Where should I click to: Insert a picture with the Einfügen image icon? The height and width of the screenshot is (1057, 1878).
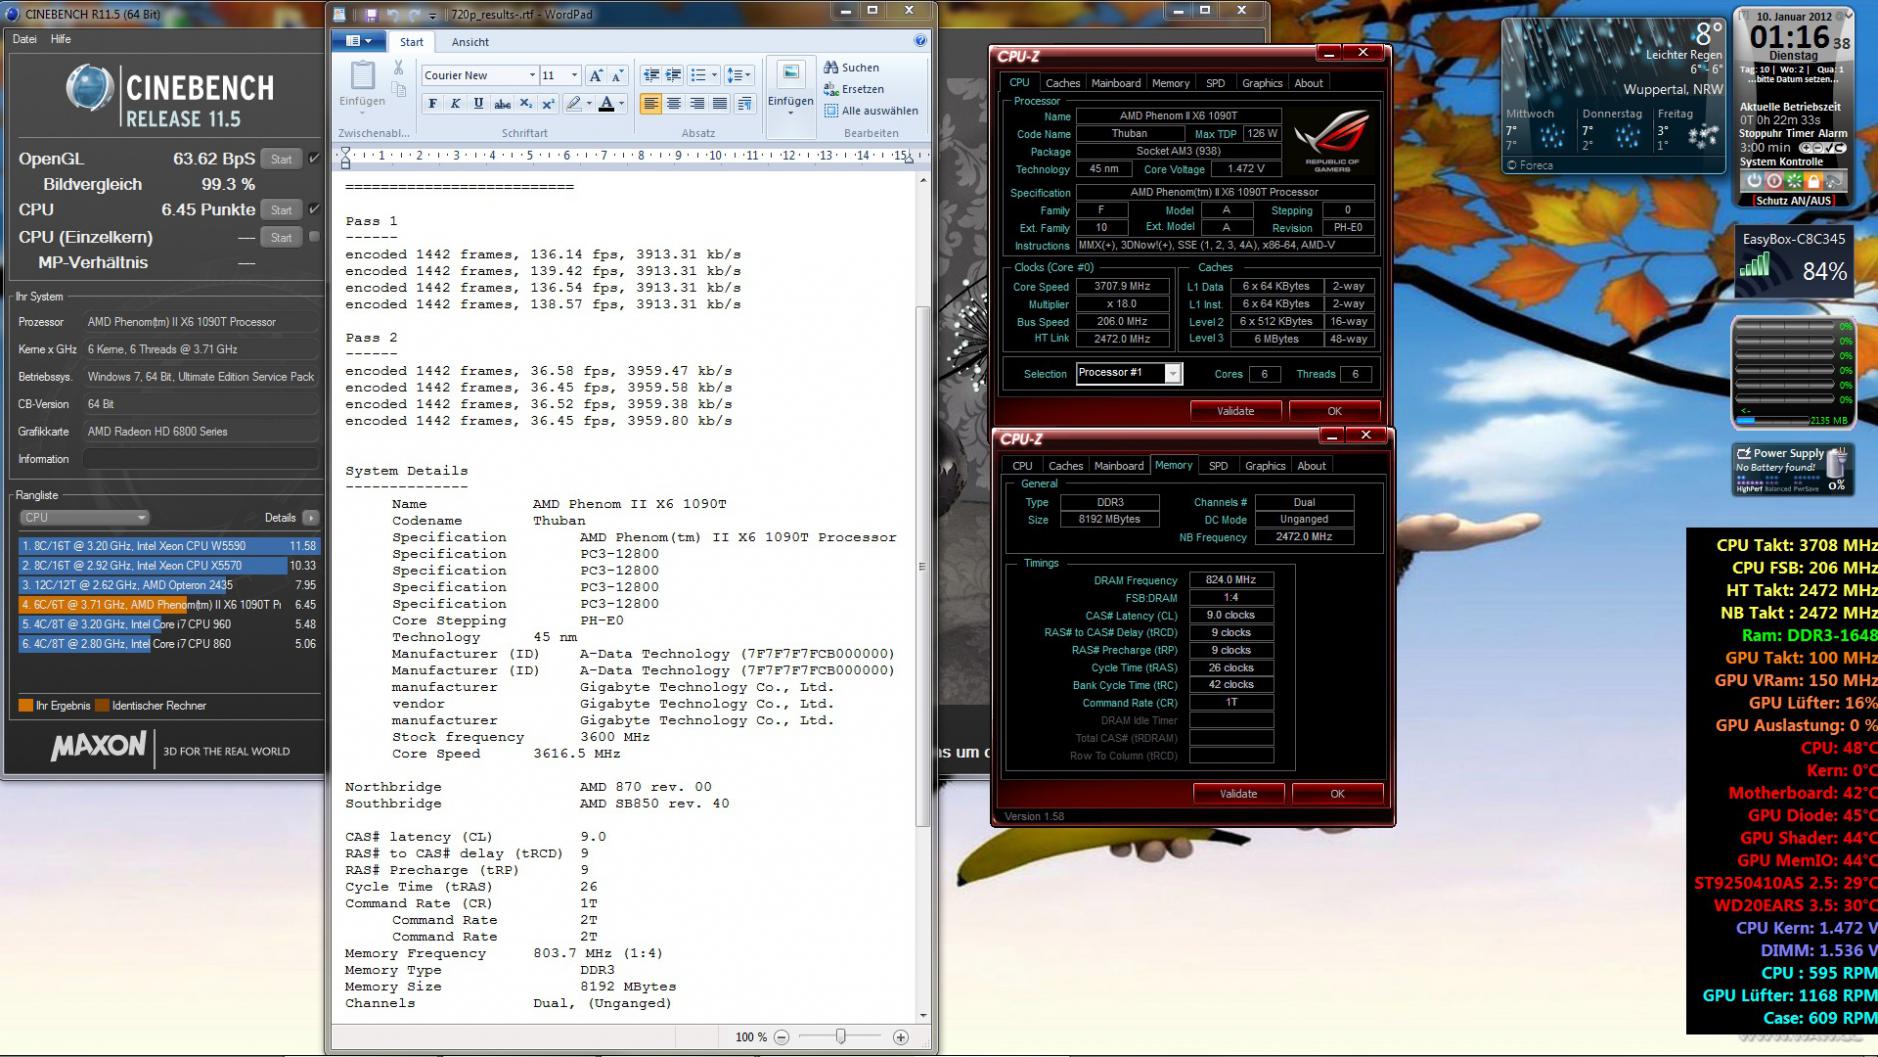point(790,74)
